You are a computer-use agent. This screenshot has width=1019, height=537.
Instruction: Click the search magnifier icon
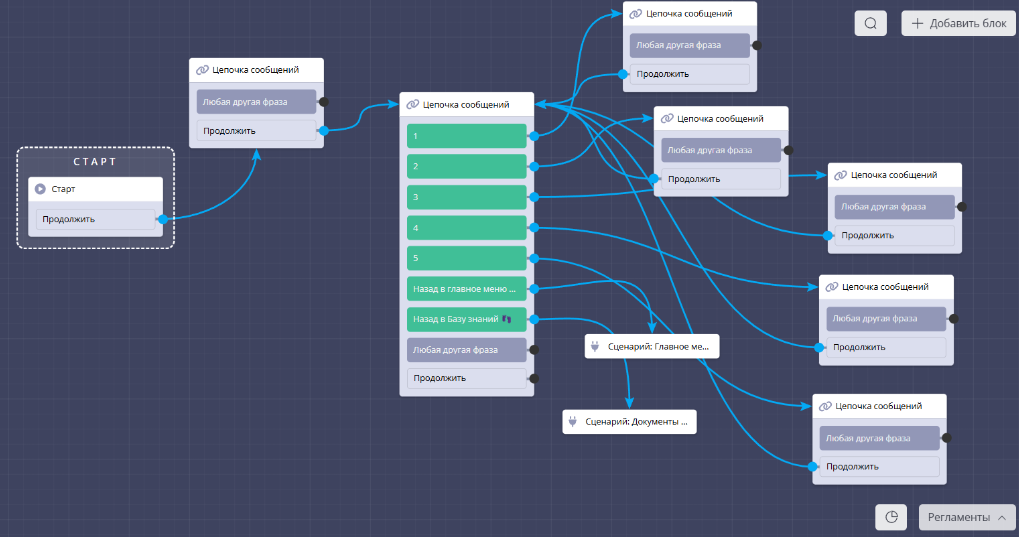(870, 24)
